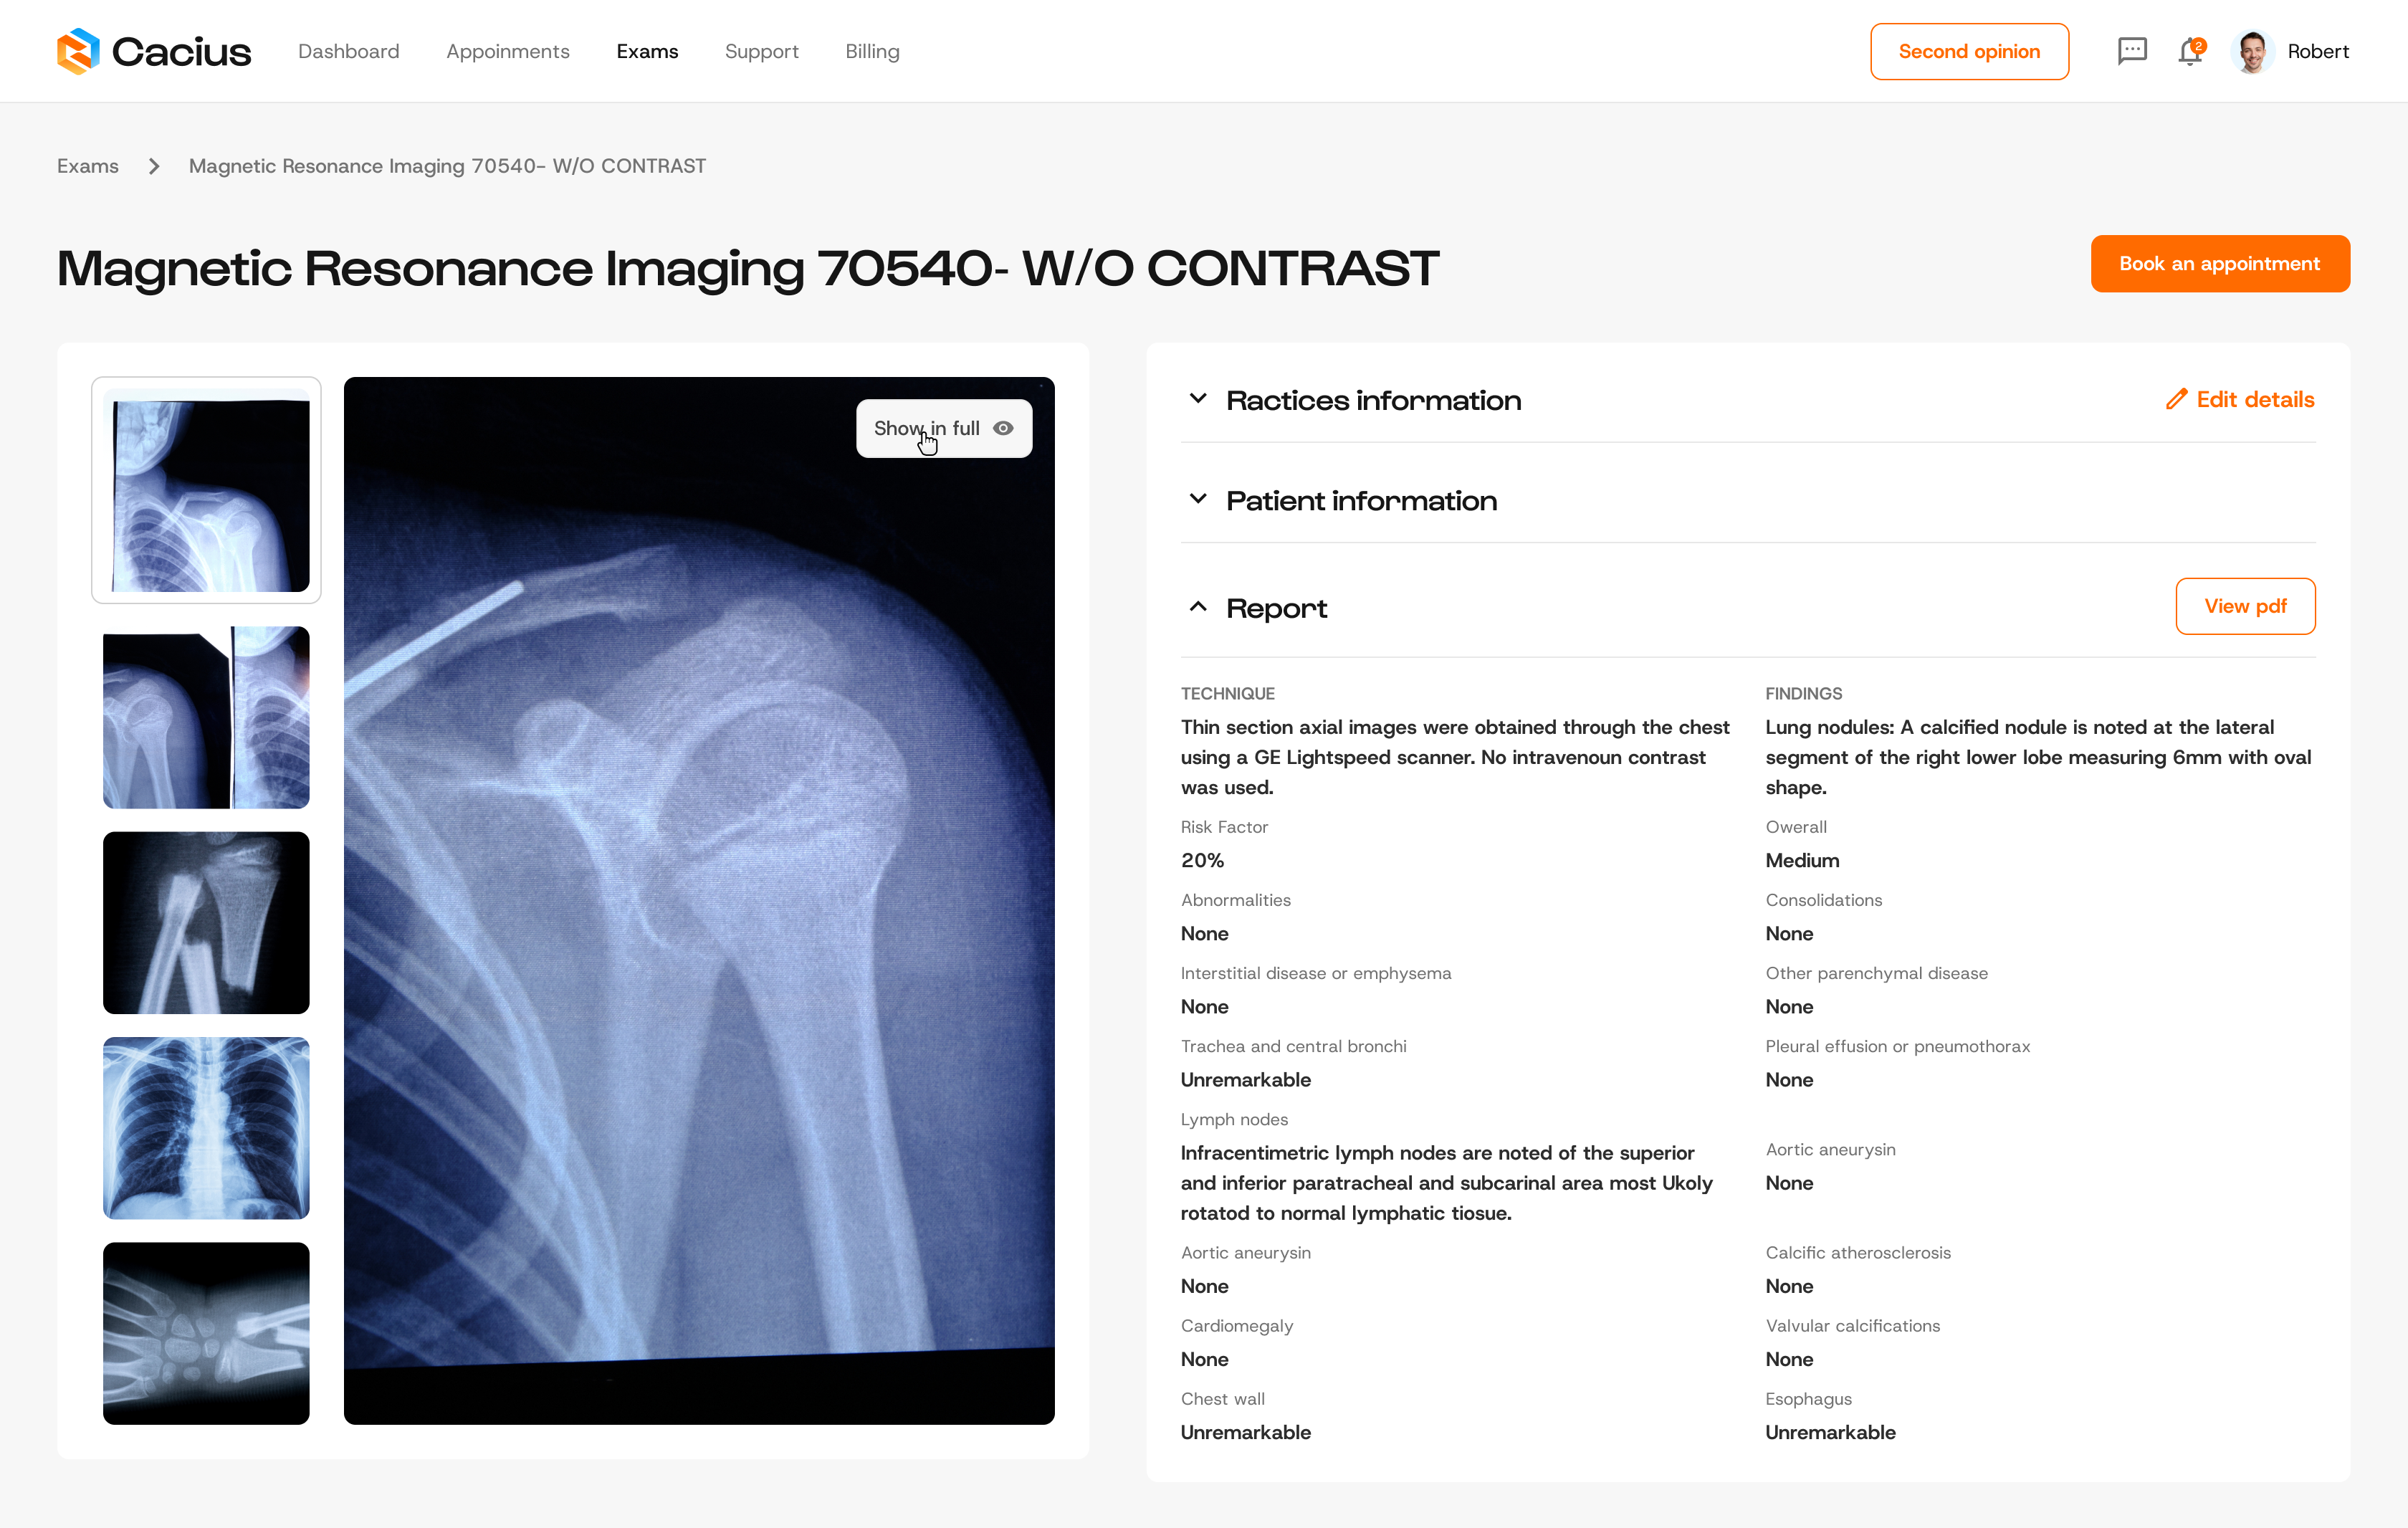Select the broken forearm X-ray thumbnail
2408x1528 pixels.
coord(206,922)
